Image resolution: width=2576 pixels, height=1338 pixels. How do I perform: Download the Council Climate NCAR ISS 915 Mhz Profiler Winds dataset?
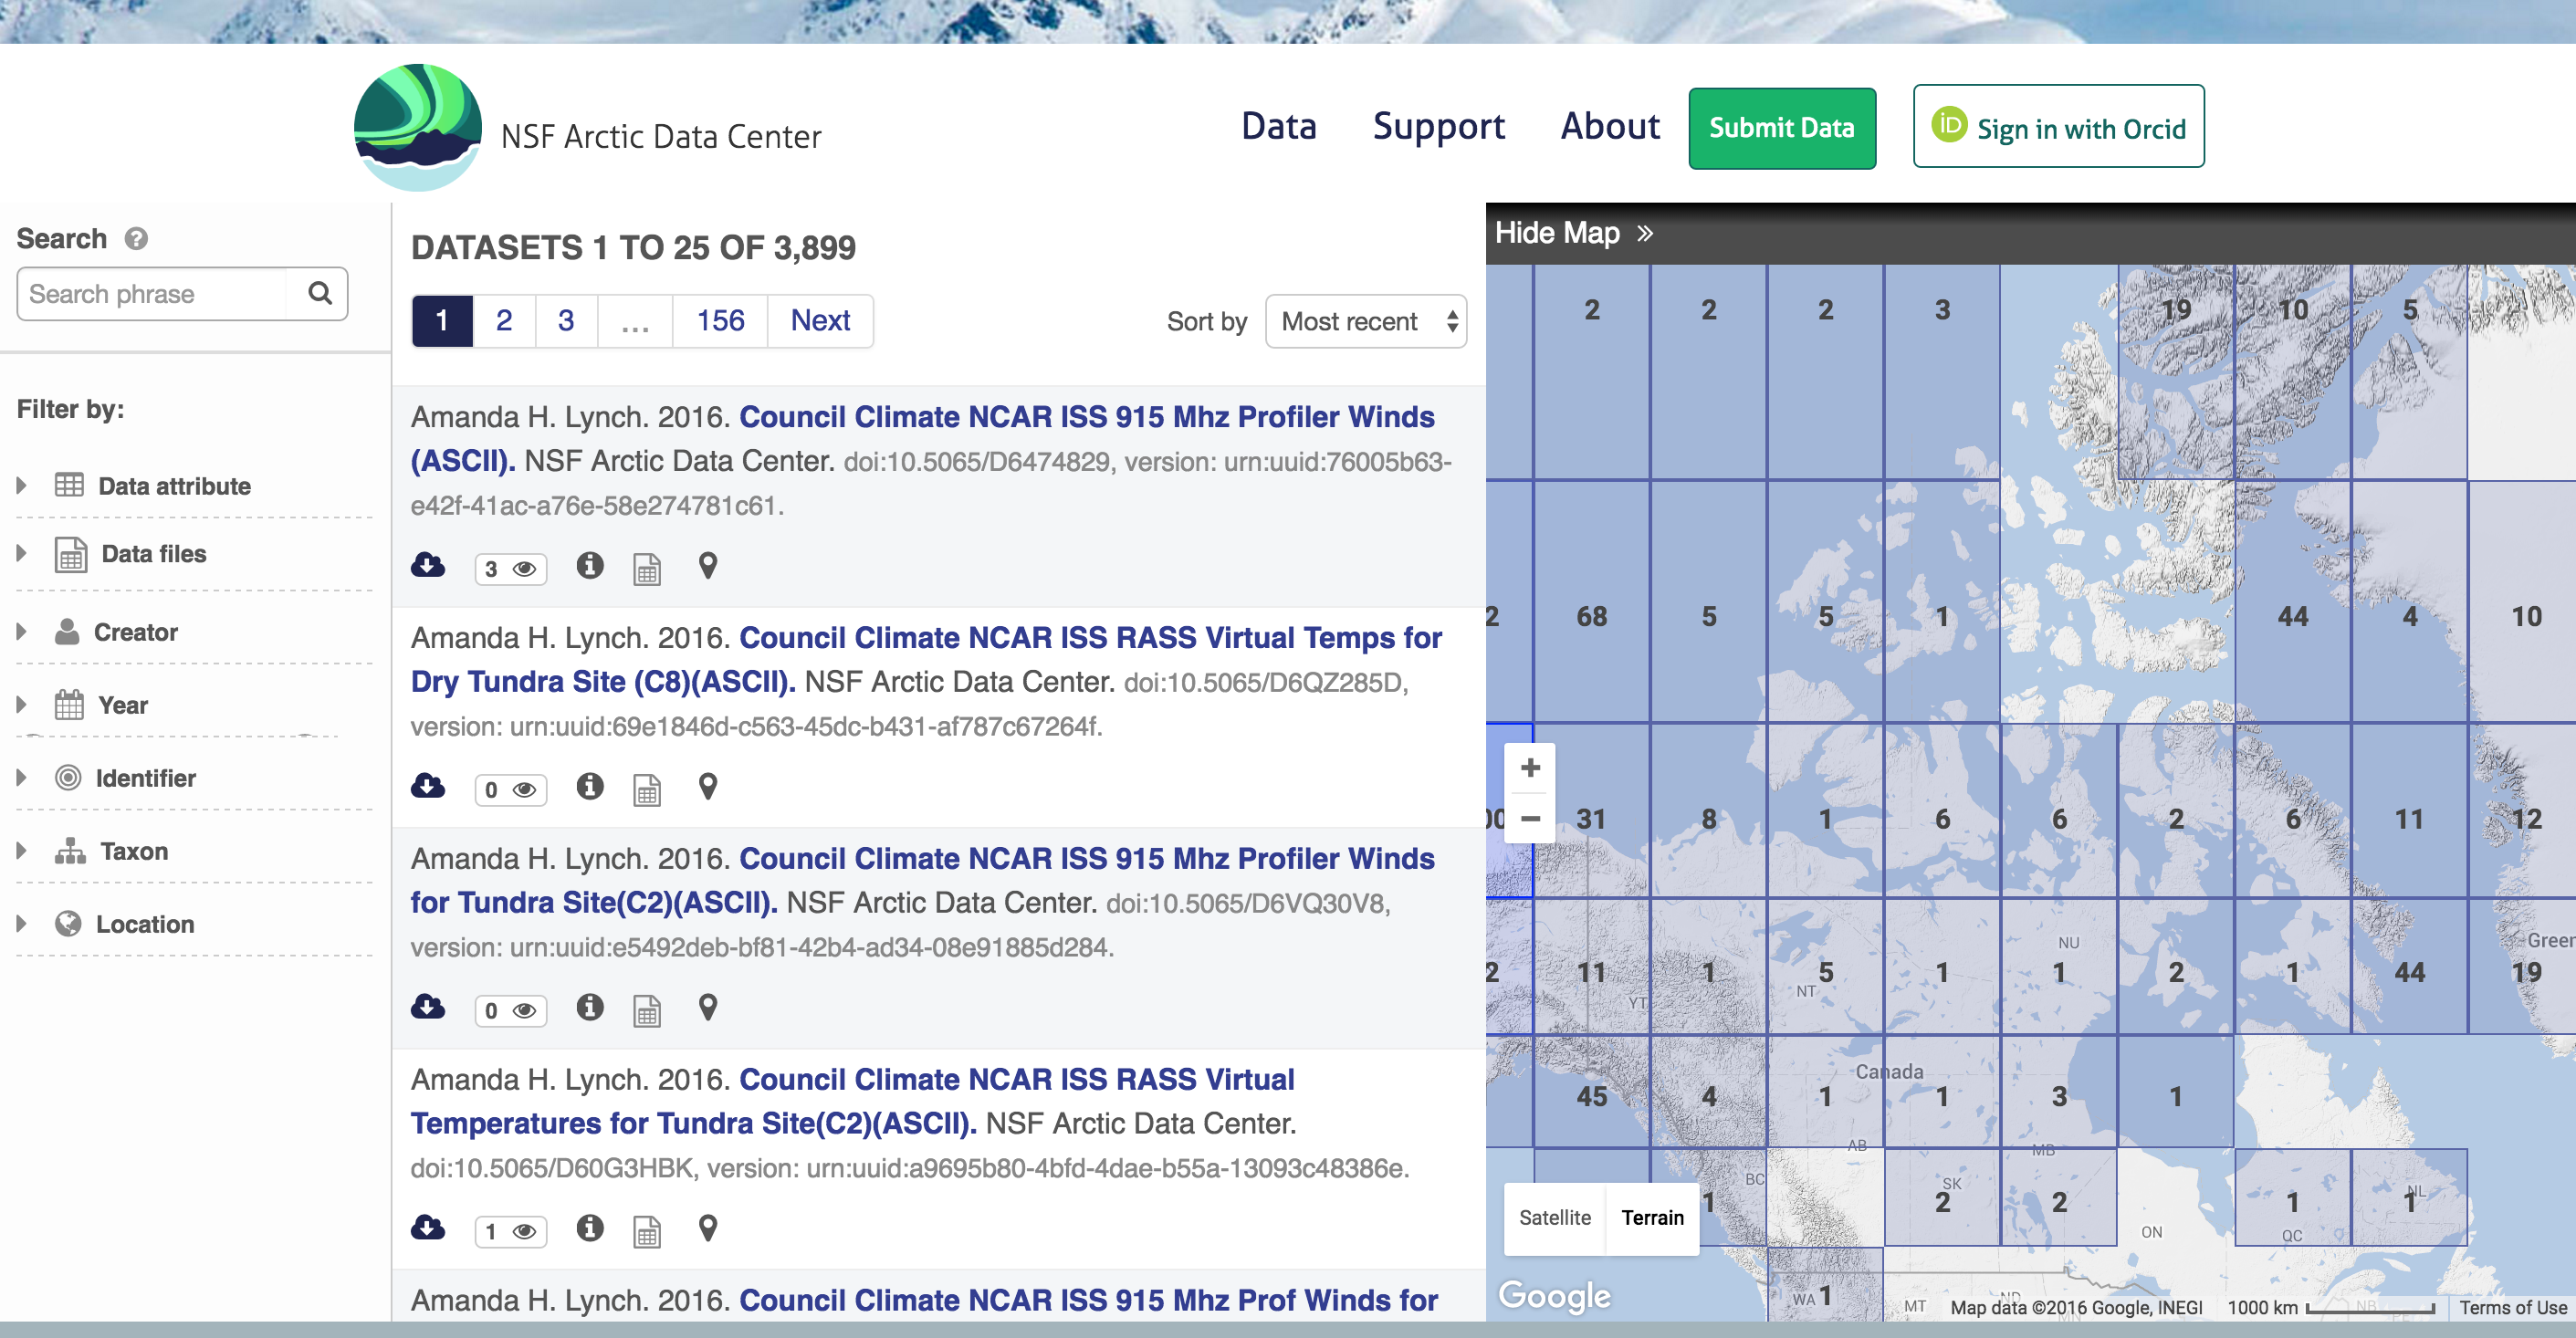click(428, 566)
